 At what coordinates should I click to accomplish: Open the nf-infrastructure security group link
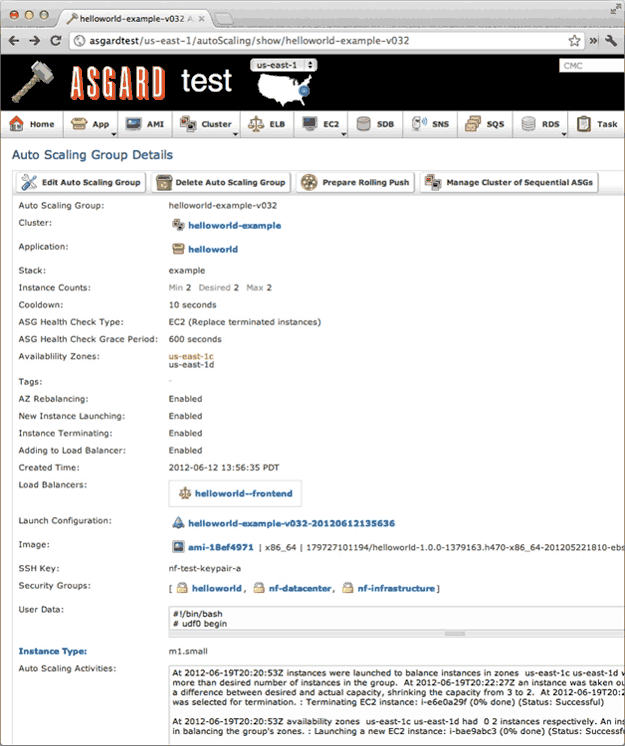[x=396, y=589]
